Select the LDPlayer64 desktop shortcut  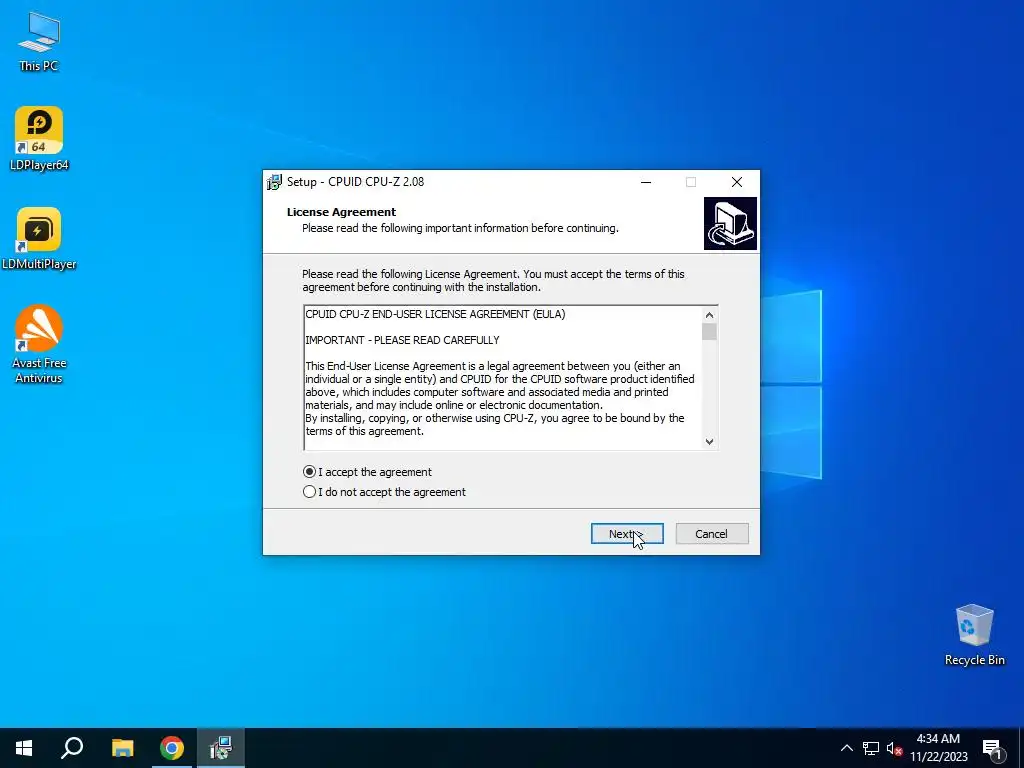coord(39,138)
